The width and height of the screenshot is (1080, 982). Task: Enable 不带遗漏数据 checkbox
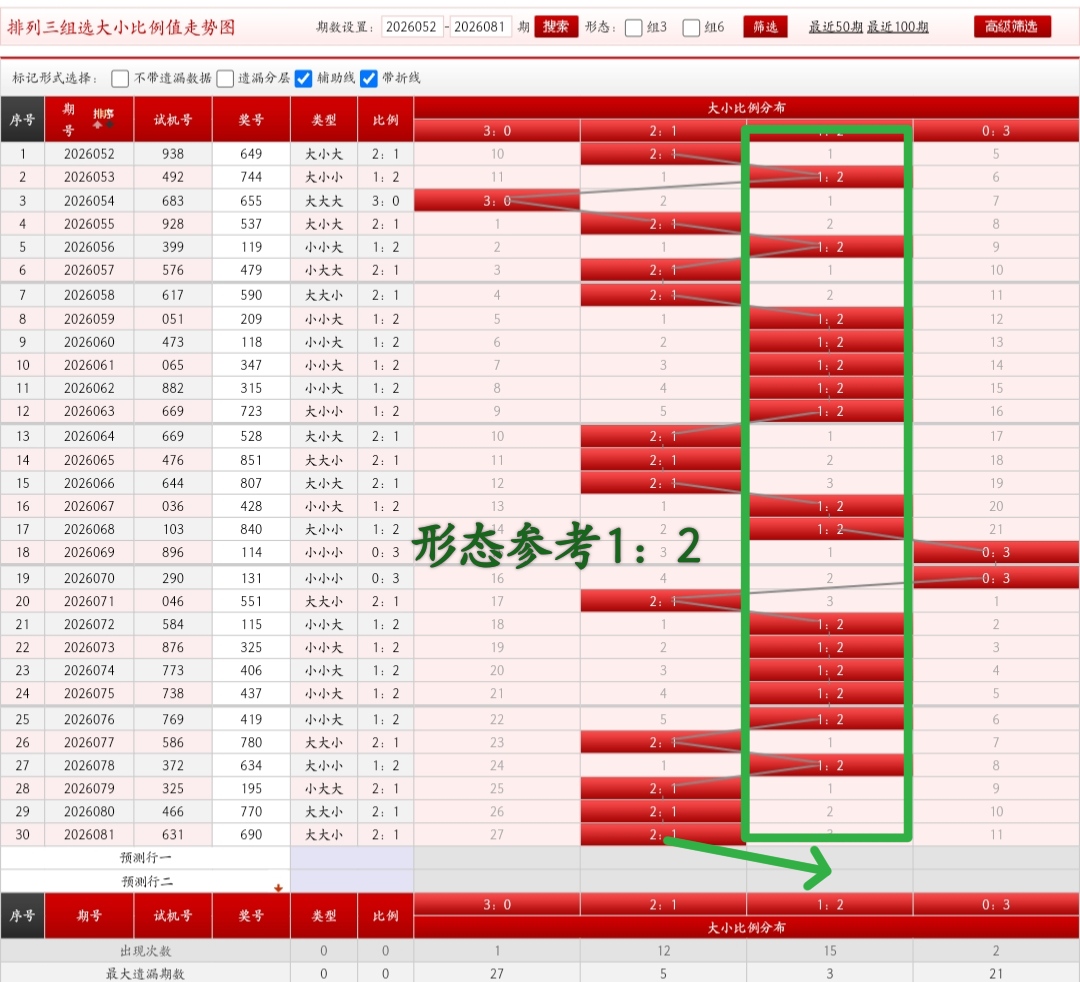pyautogui.click(x=120, y=78)
